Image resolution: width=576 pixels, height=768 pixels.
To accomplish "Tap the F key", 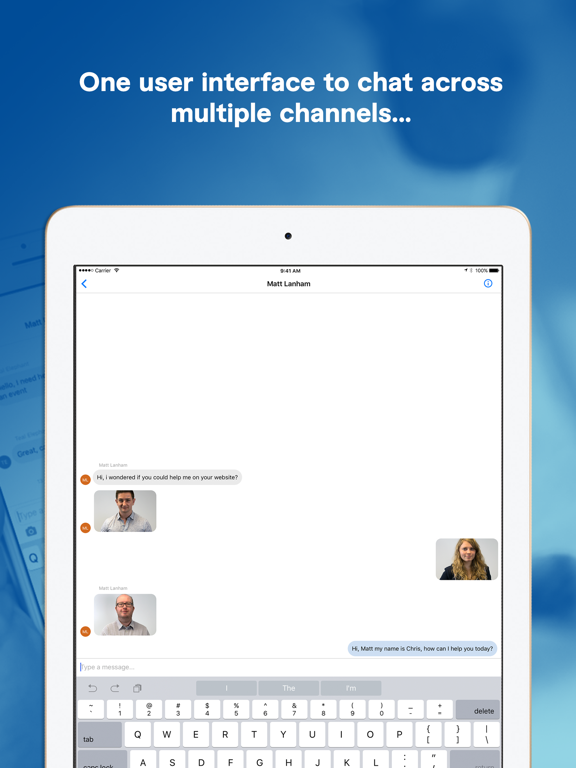I will coord(230,760).
